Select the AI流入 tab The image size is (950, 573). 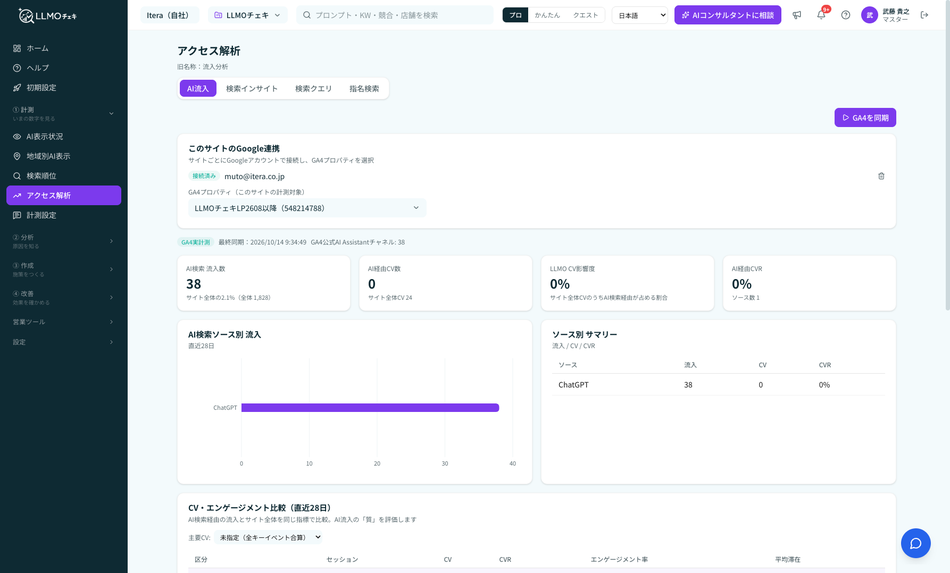[x=198, y=88]
